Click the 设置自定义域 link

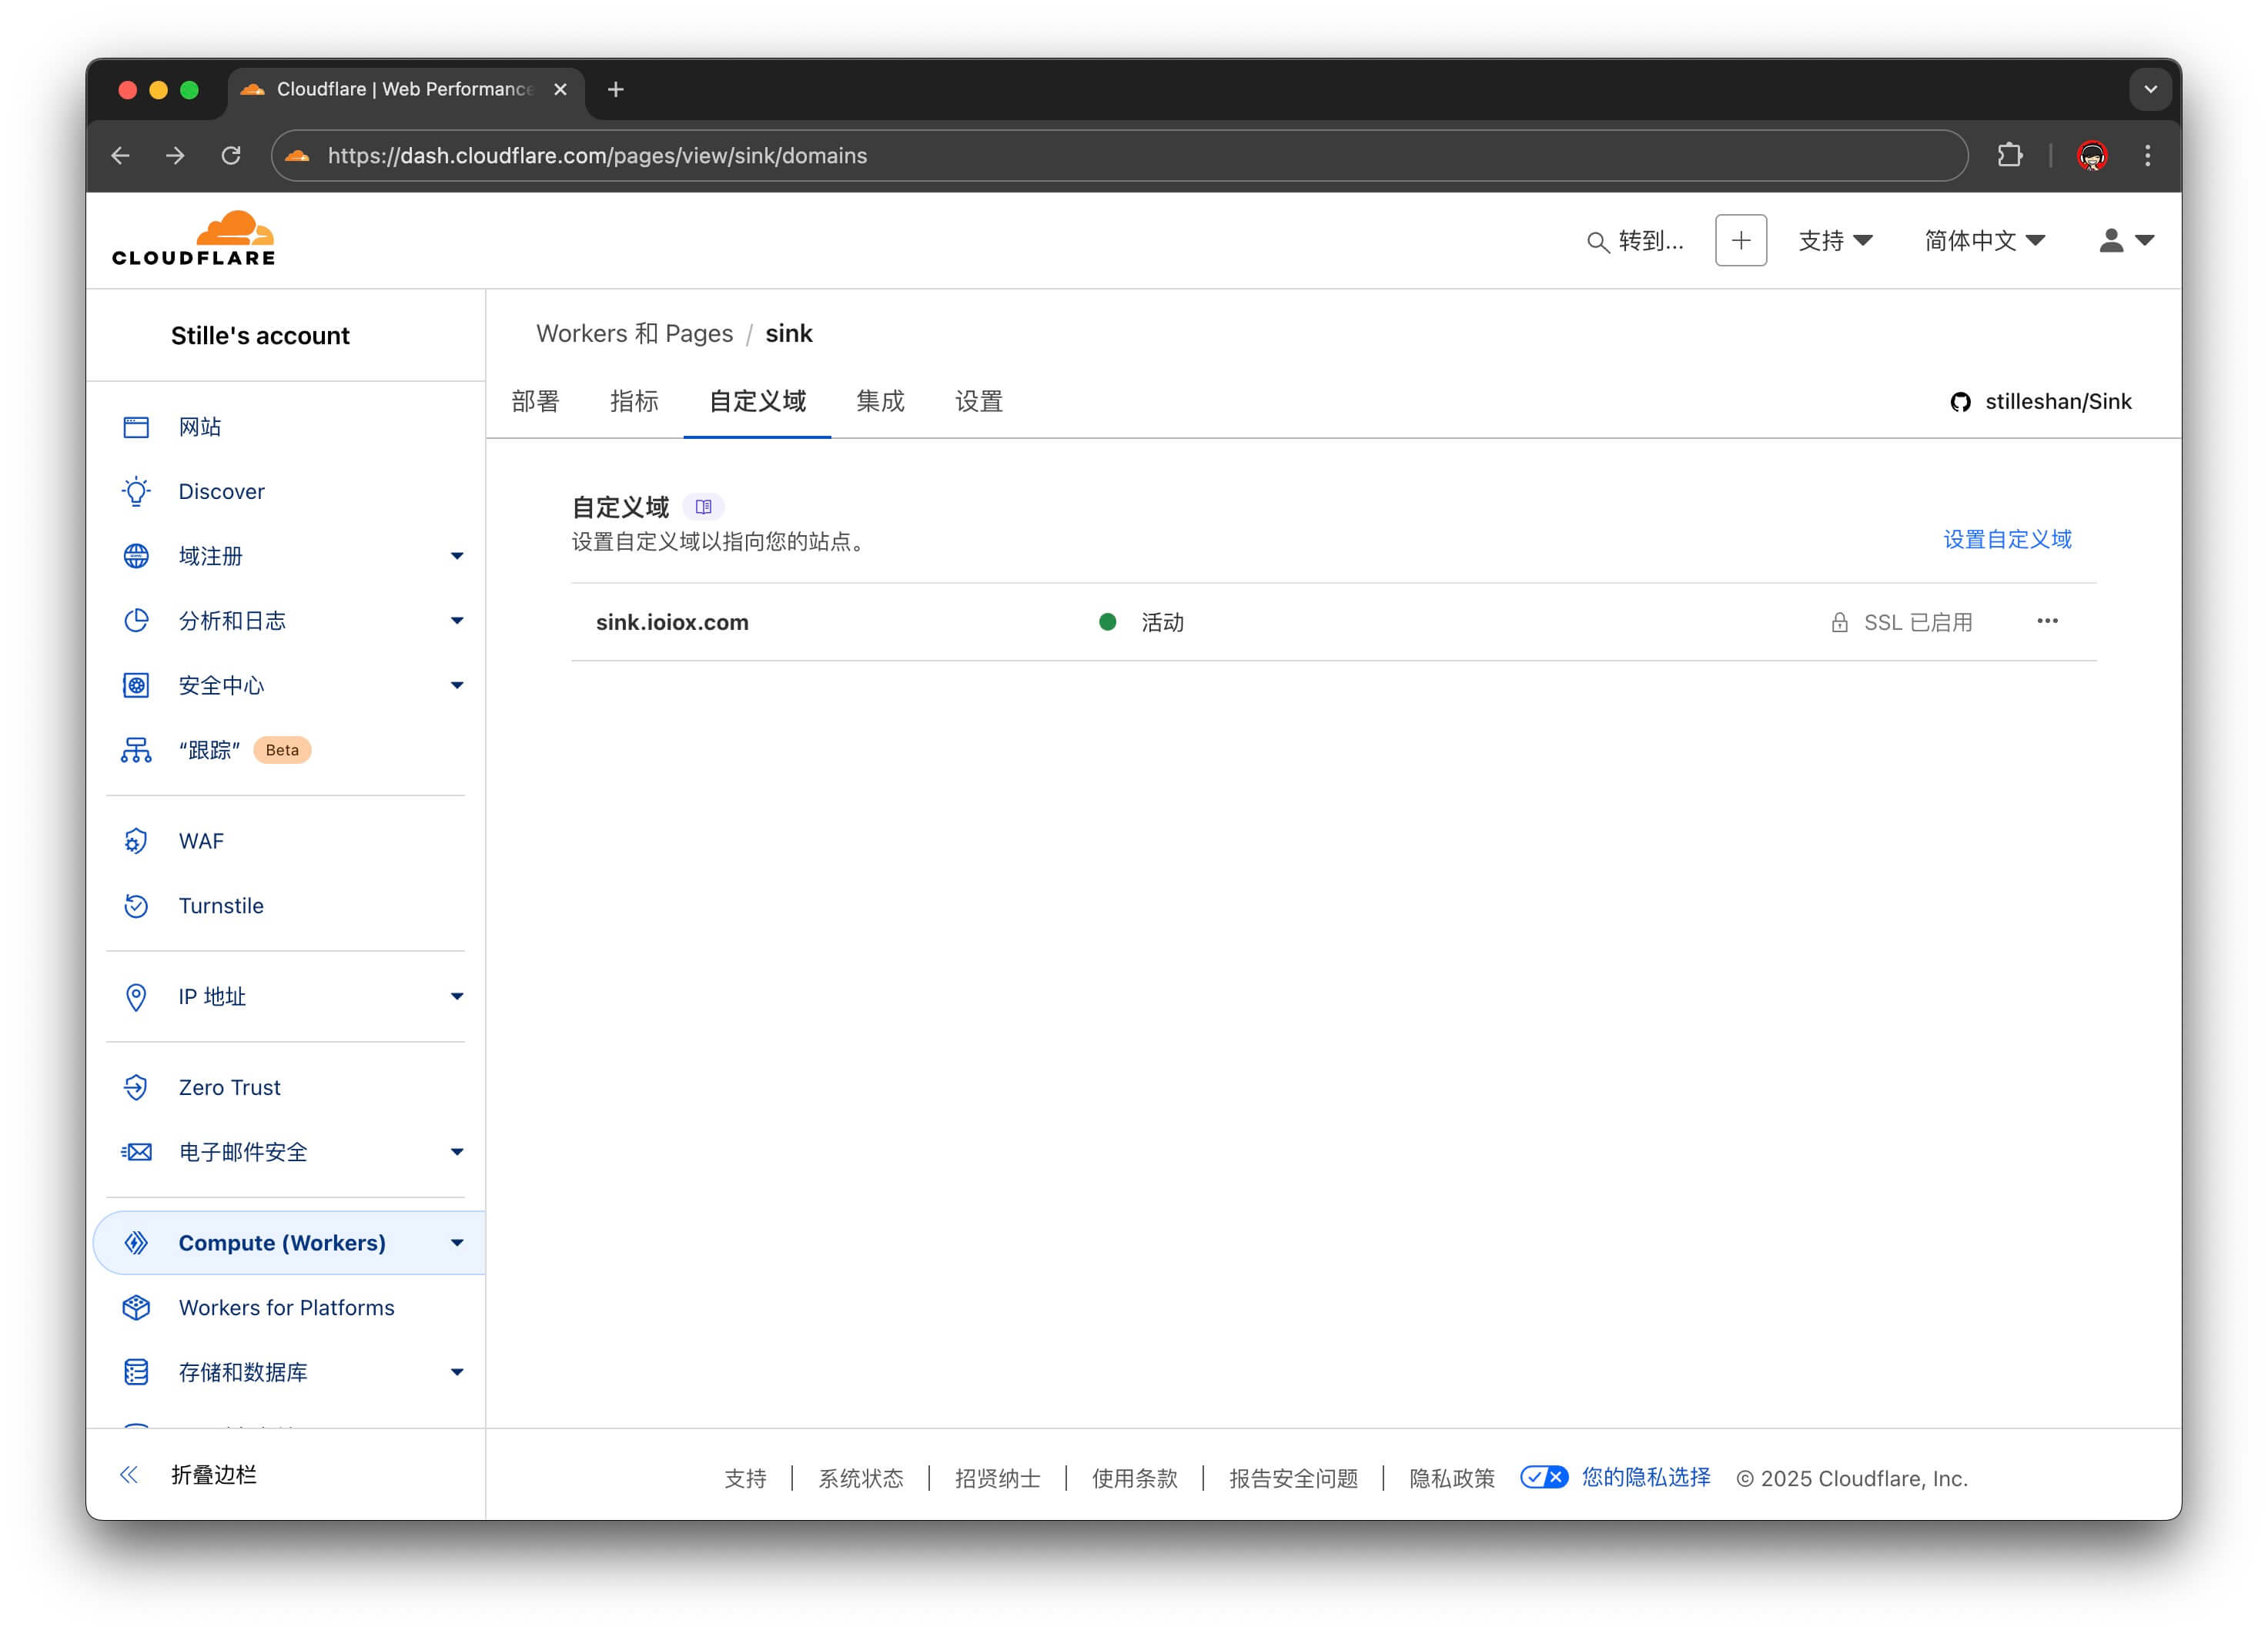(2007, 539)
